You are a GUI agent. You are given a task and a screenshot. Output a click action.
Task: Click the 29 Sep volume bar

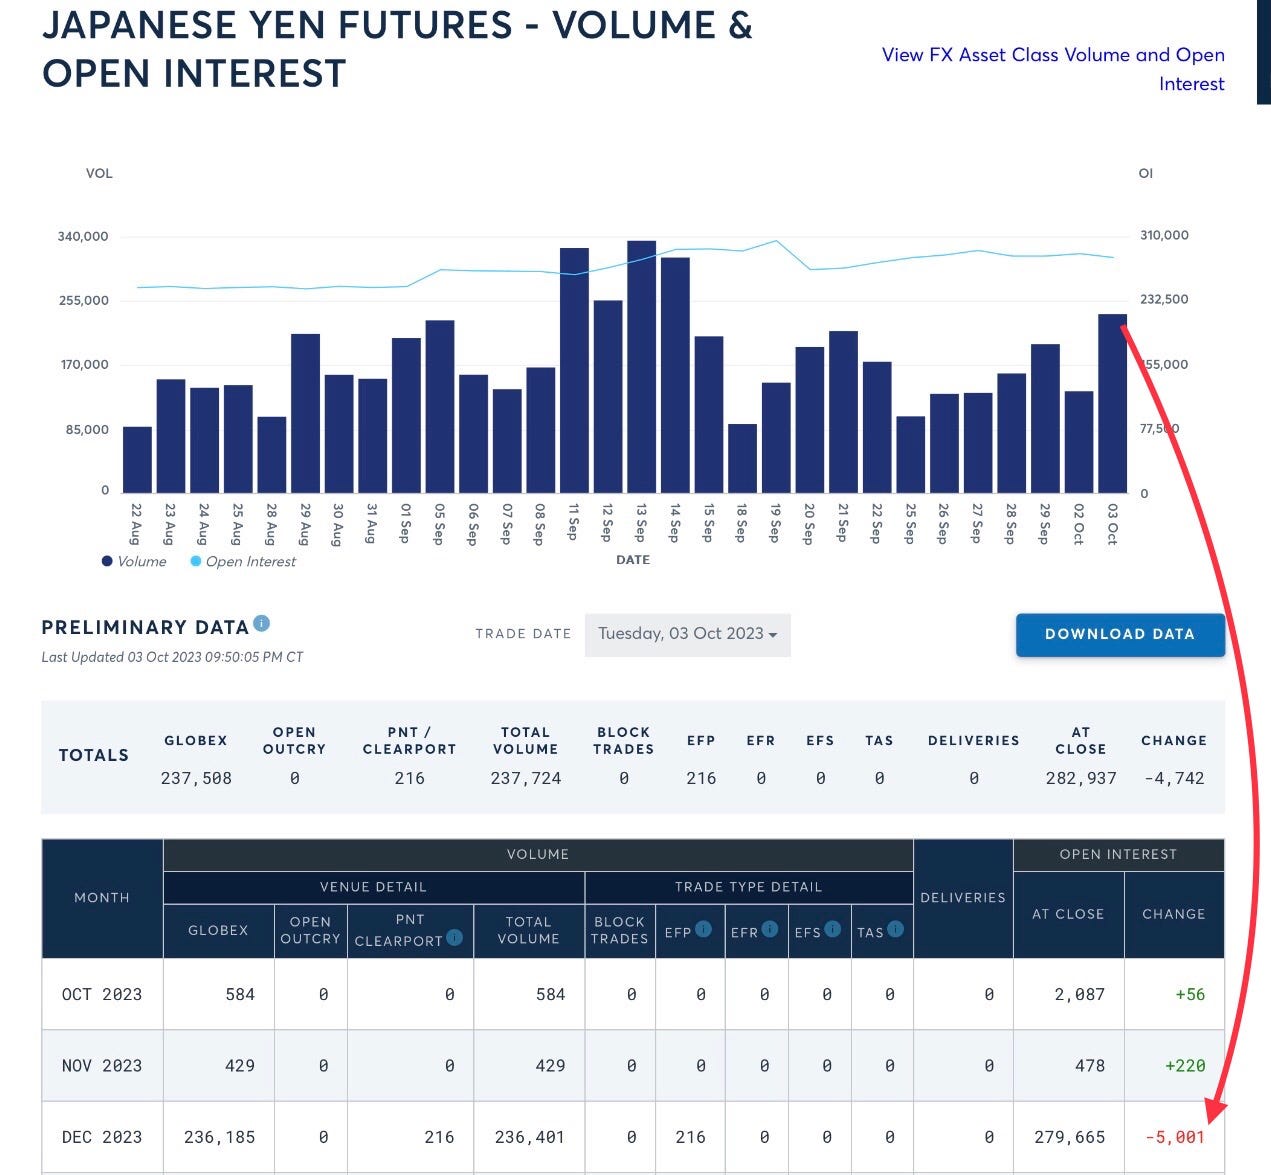click(1045, 419)
